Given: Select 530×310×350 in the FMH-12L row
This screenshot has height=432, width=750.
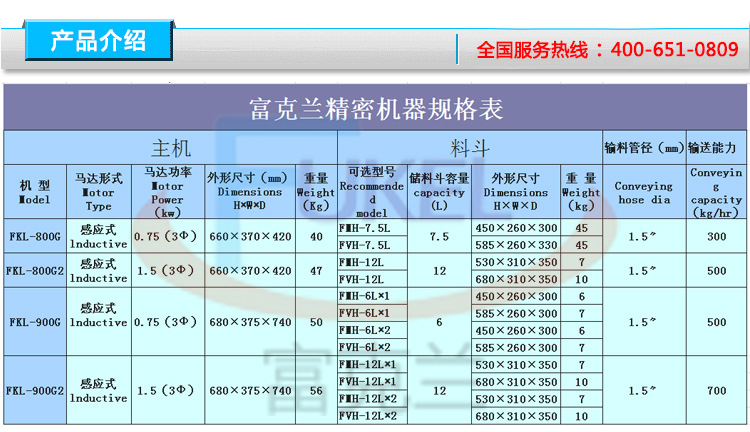Looking at the screenshot, I should [x=516, y=262].
